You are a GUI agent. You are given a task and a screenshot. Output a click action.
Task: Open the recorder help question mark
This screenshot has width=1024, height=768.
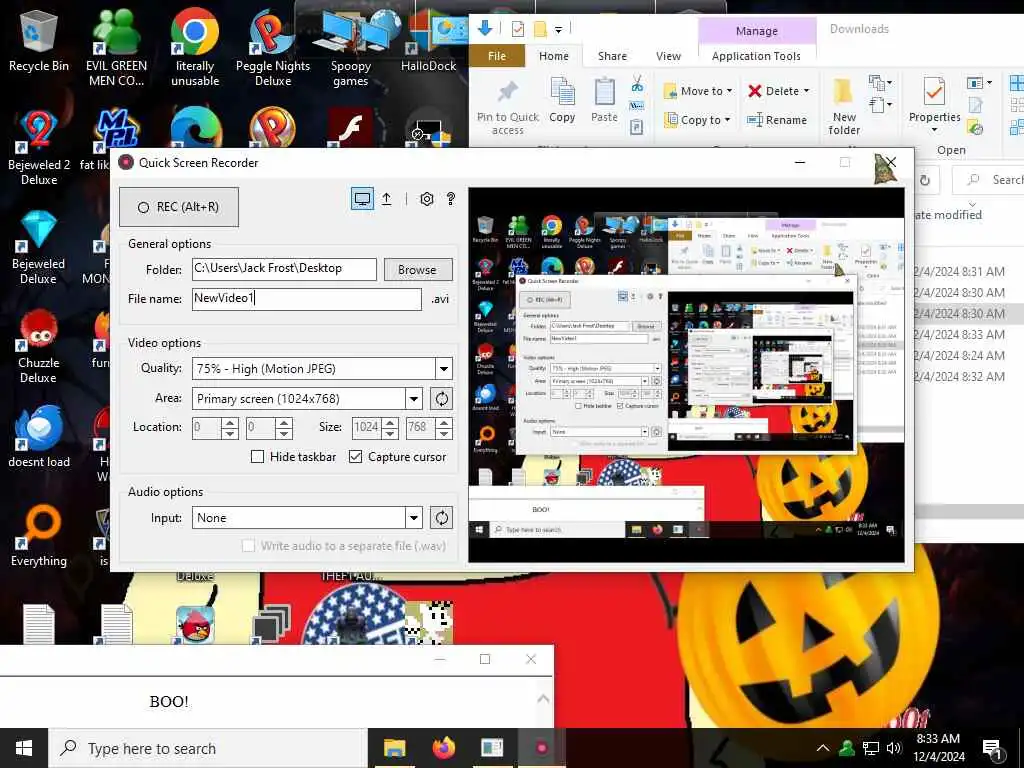pyautogui.click(x=451, y=199)
